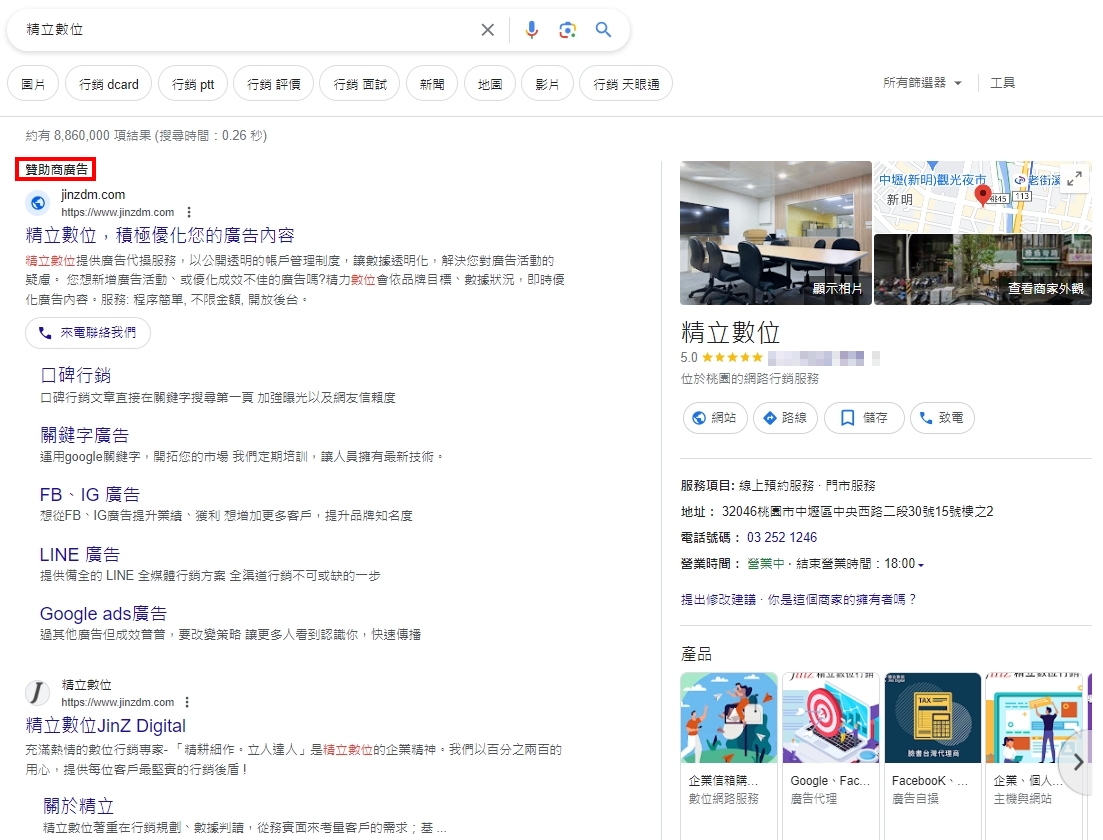This screenshot has width=1103, height=840.
Task: Click the 來電聯絡我們 call button
Action: [88, 333]
